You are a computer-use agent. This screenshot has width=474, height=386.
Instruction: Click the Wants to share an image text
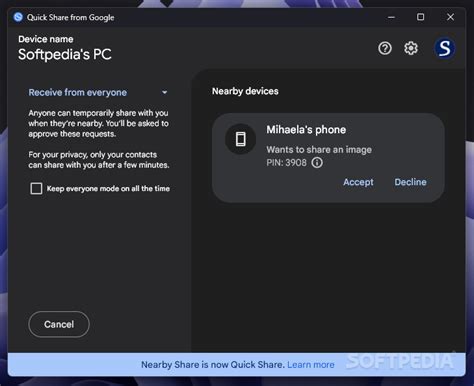[x=319, y=150]
